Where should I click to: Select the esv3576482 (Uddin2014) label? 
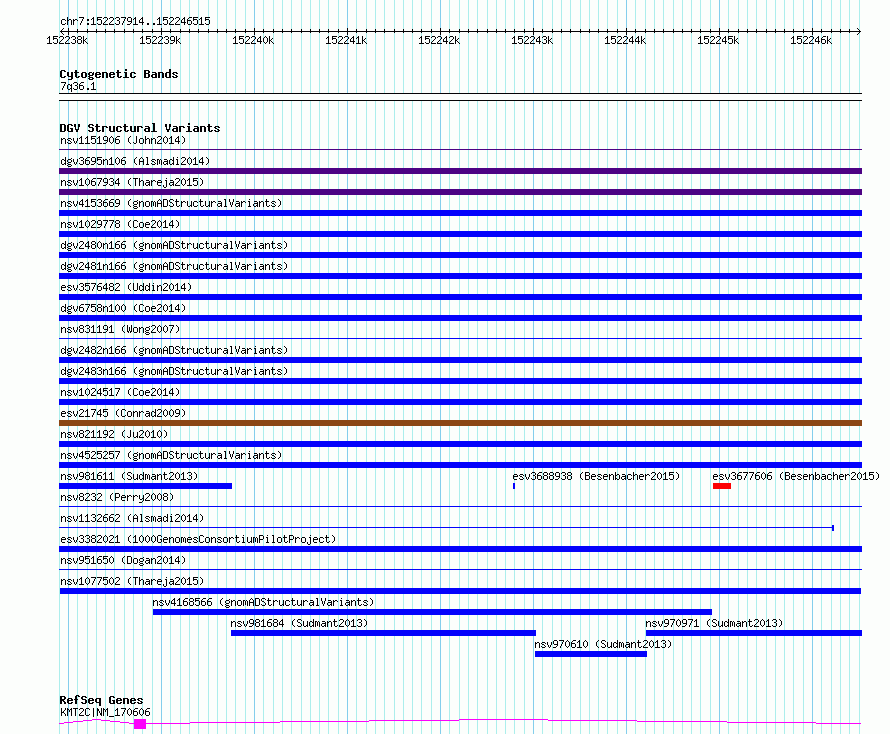(126, 287)
